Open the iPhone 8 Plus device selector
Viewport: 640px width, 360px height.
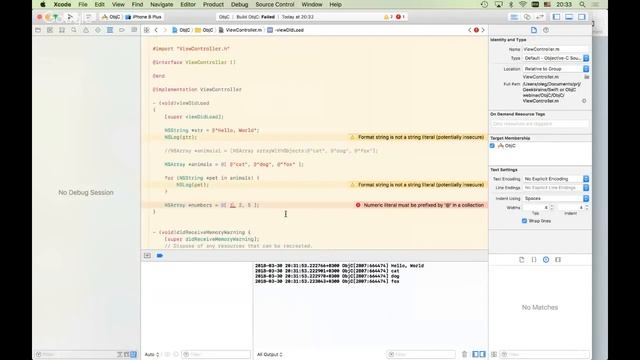click(143, 17)
